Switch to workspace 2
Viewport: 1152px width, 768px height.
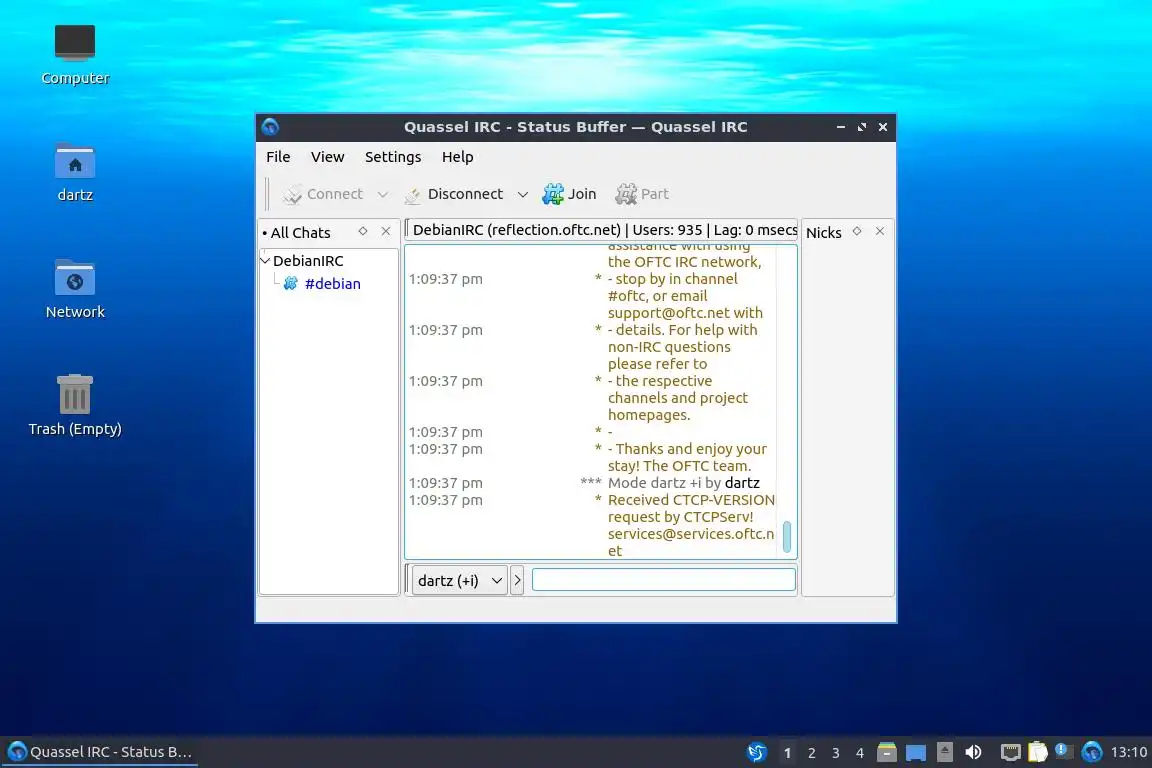tap(812, 753)
